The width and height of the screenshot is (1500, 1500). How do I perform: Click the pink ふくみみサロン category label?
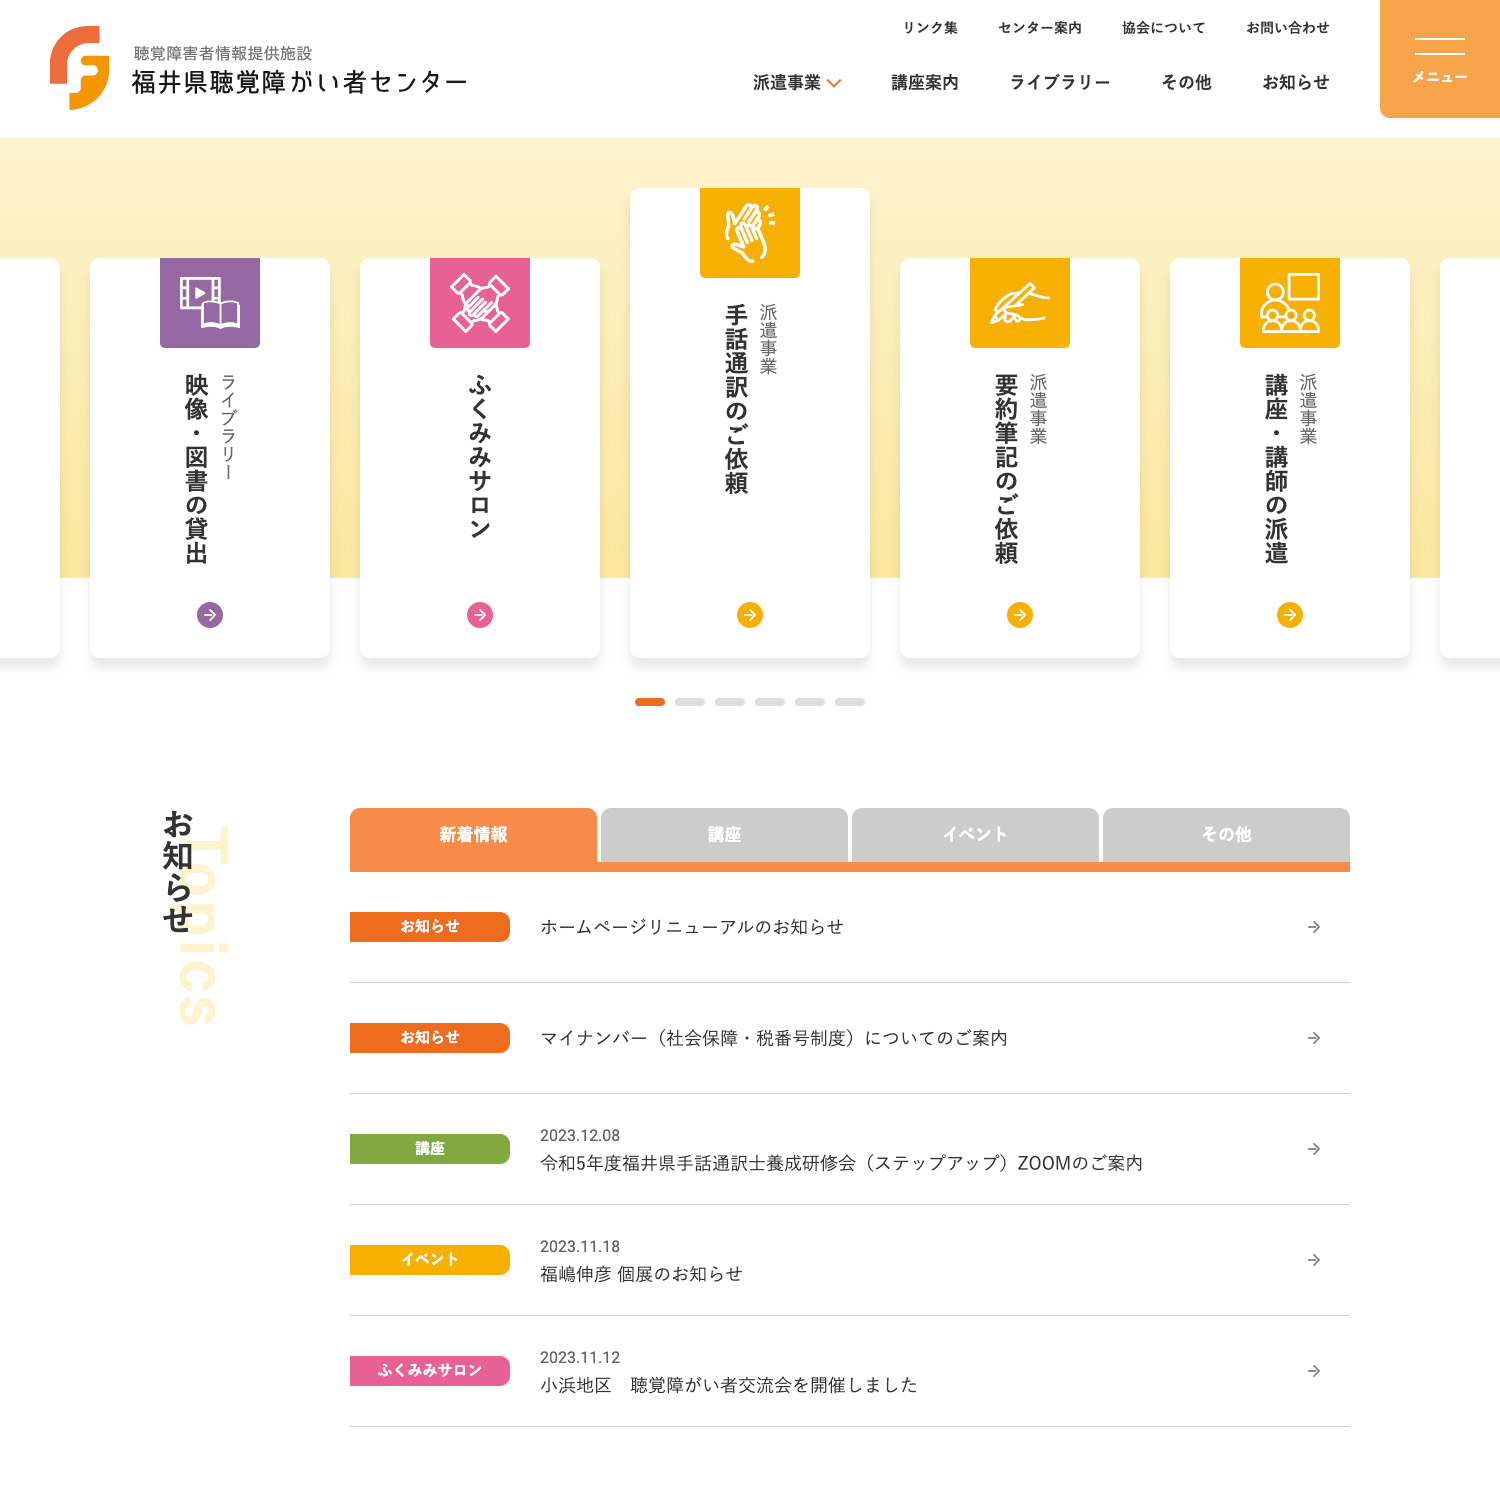(x=430, y=1371)
